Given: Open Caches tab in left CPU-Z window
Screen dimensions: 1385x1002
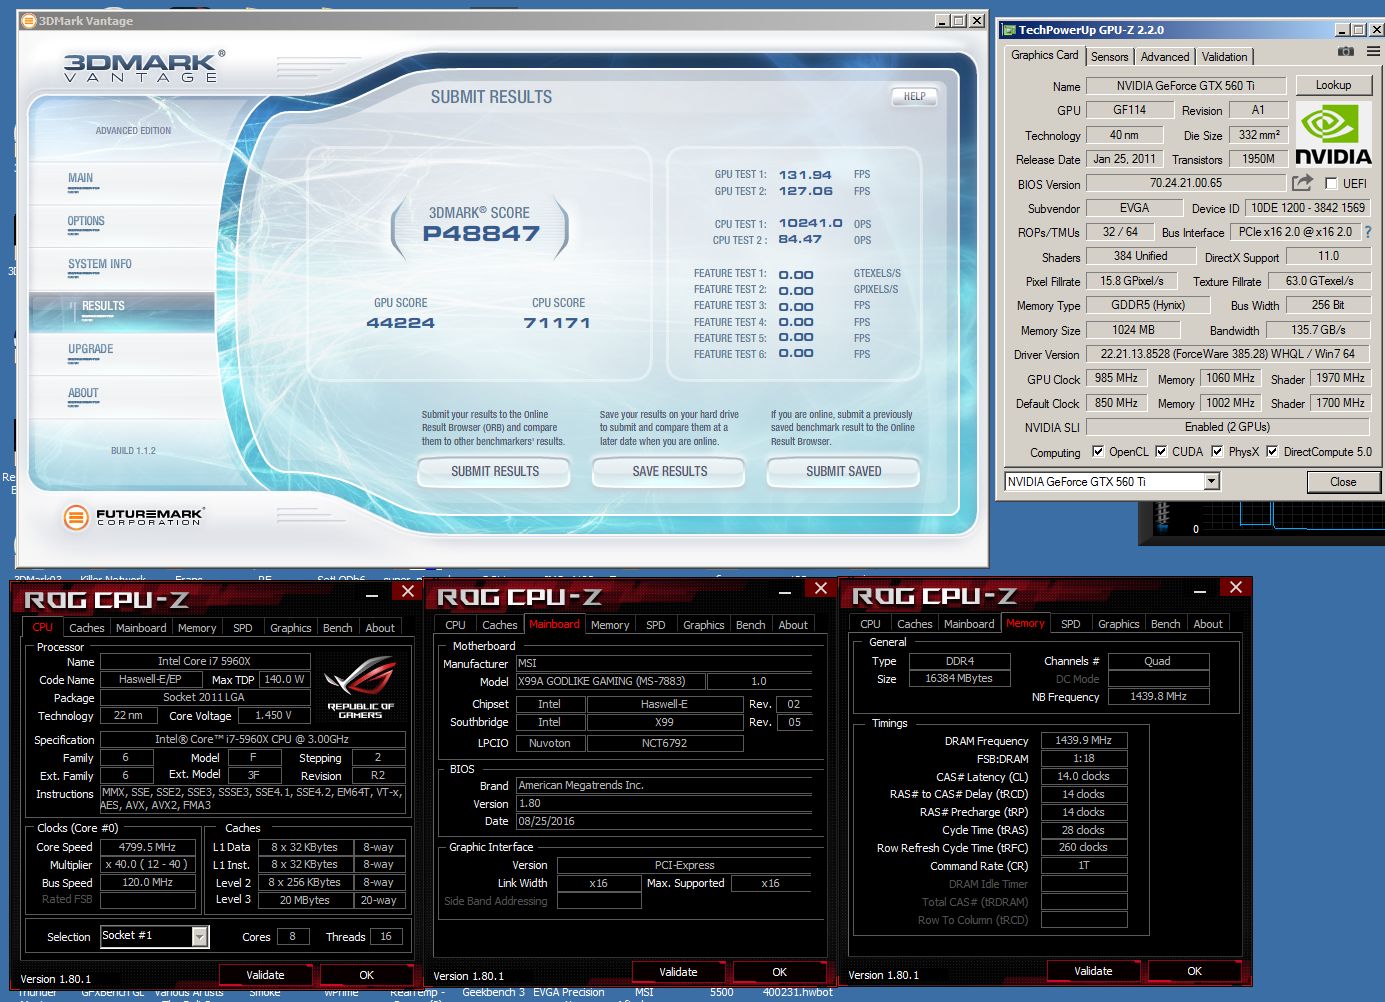Looking at the screenshot, I should [x=86, y=628].
